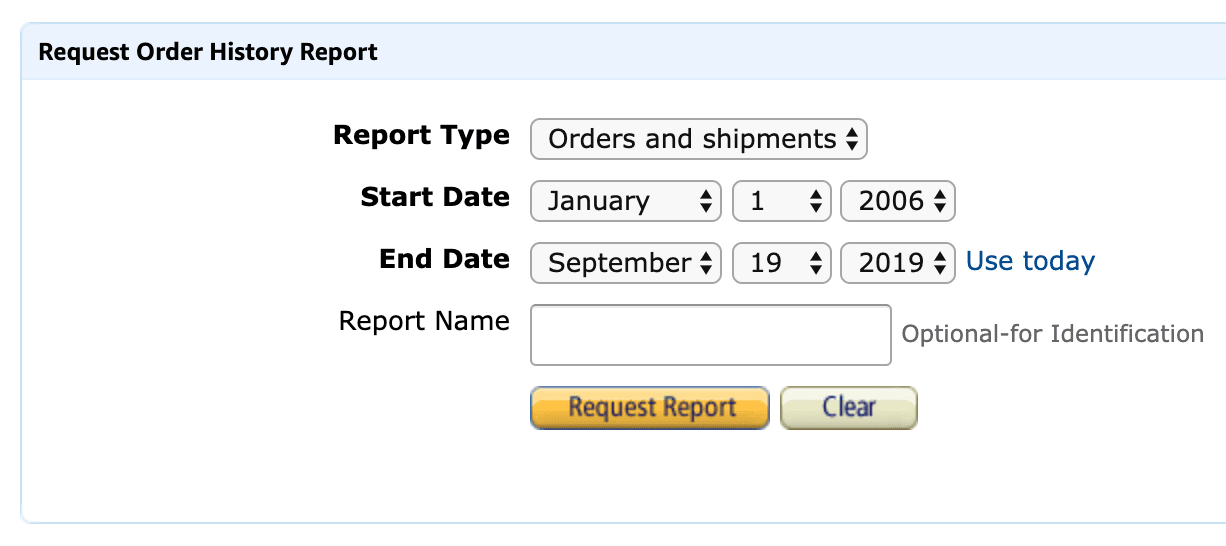Open the Report Type dropdown

pos(697,139)
